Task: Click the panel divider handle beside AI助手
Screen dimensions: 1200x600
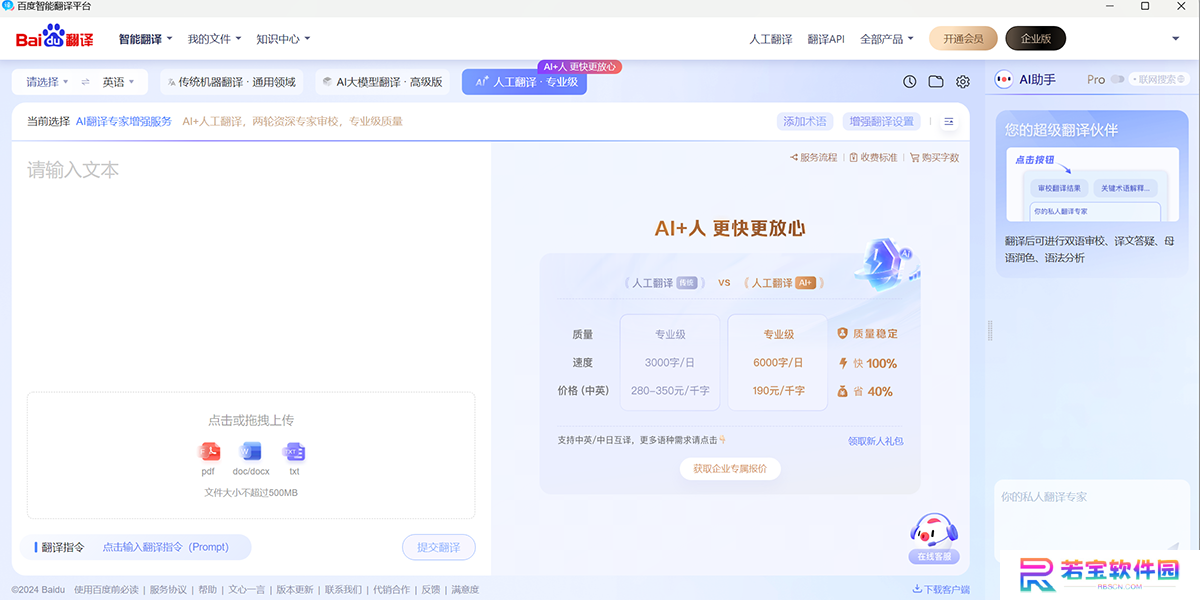Action: coord(990,330)
